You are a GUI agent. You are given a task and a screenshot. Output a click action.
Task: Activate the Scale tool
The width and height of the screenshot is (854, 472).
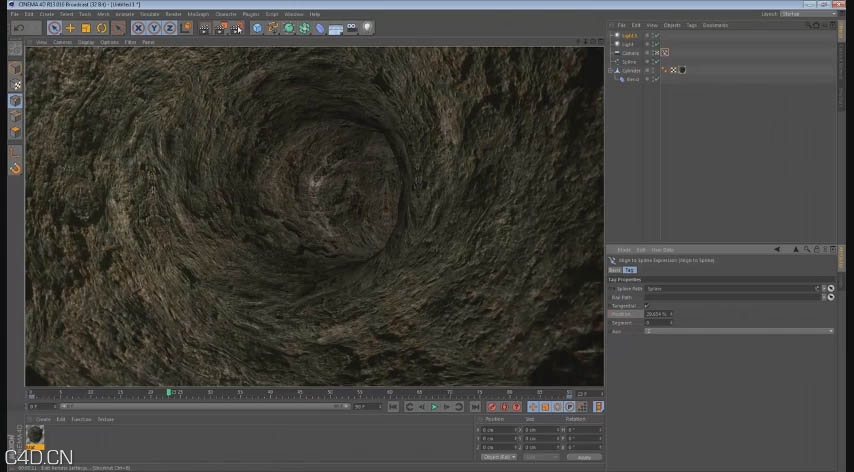click(86, 28)
